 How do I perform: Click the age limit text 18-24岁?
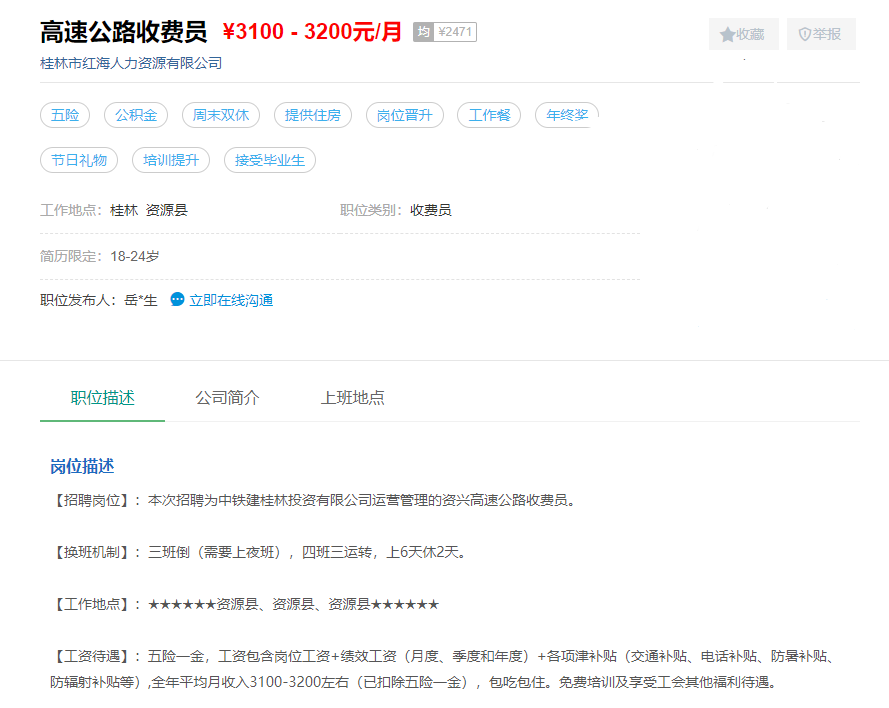(135, 256)
